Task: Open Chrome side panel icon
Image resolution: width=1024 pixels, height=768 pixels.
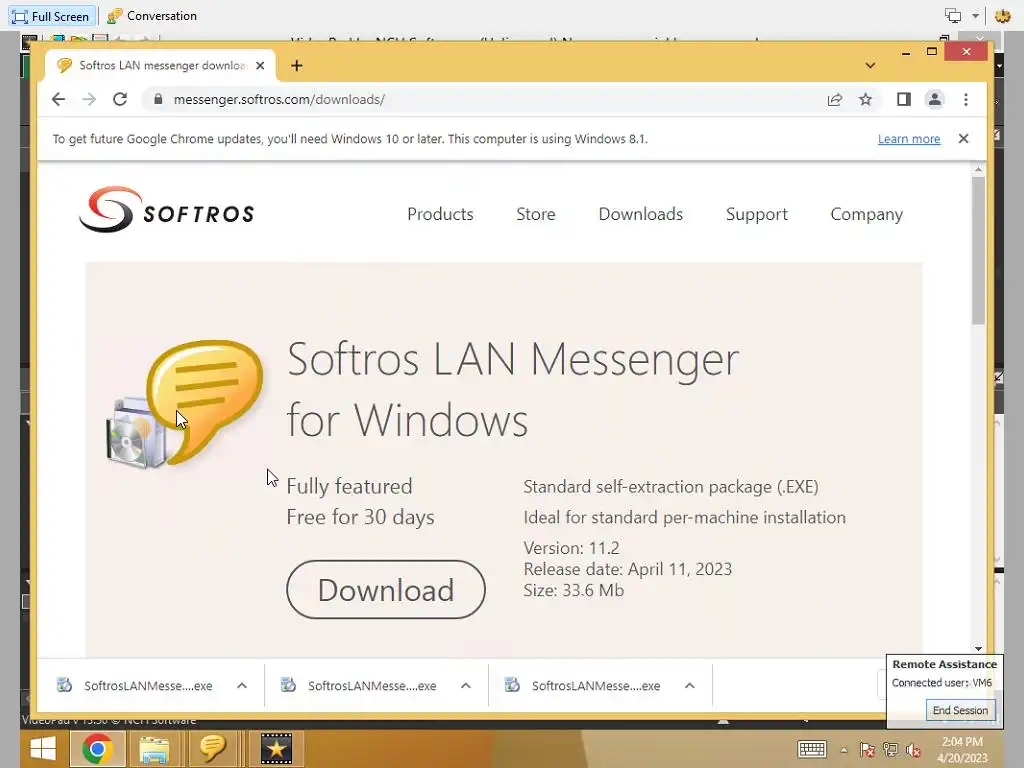Action: (903, 99)
